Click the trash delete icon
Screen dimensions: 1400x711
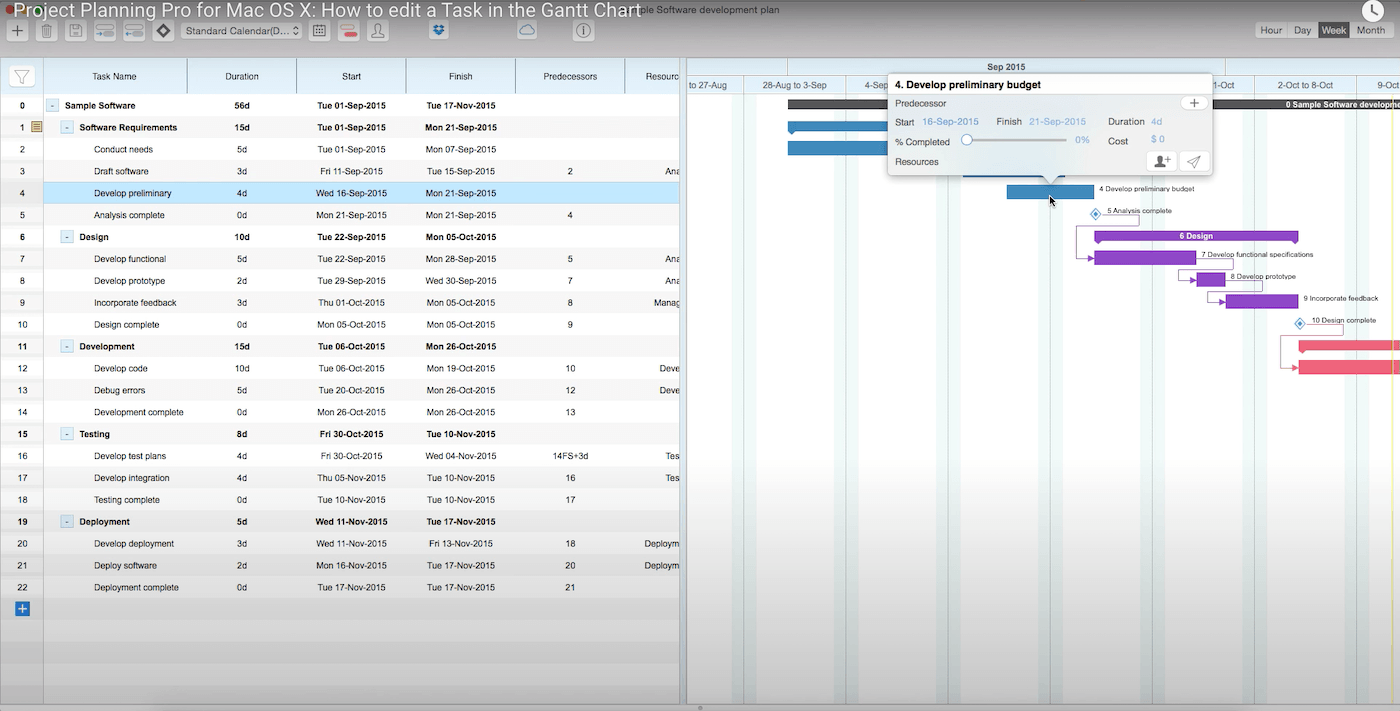tap(46, 31)
